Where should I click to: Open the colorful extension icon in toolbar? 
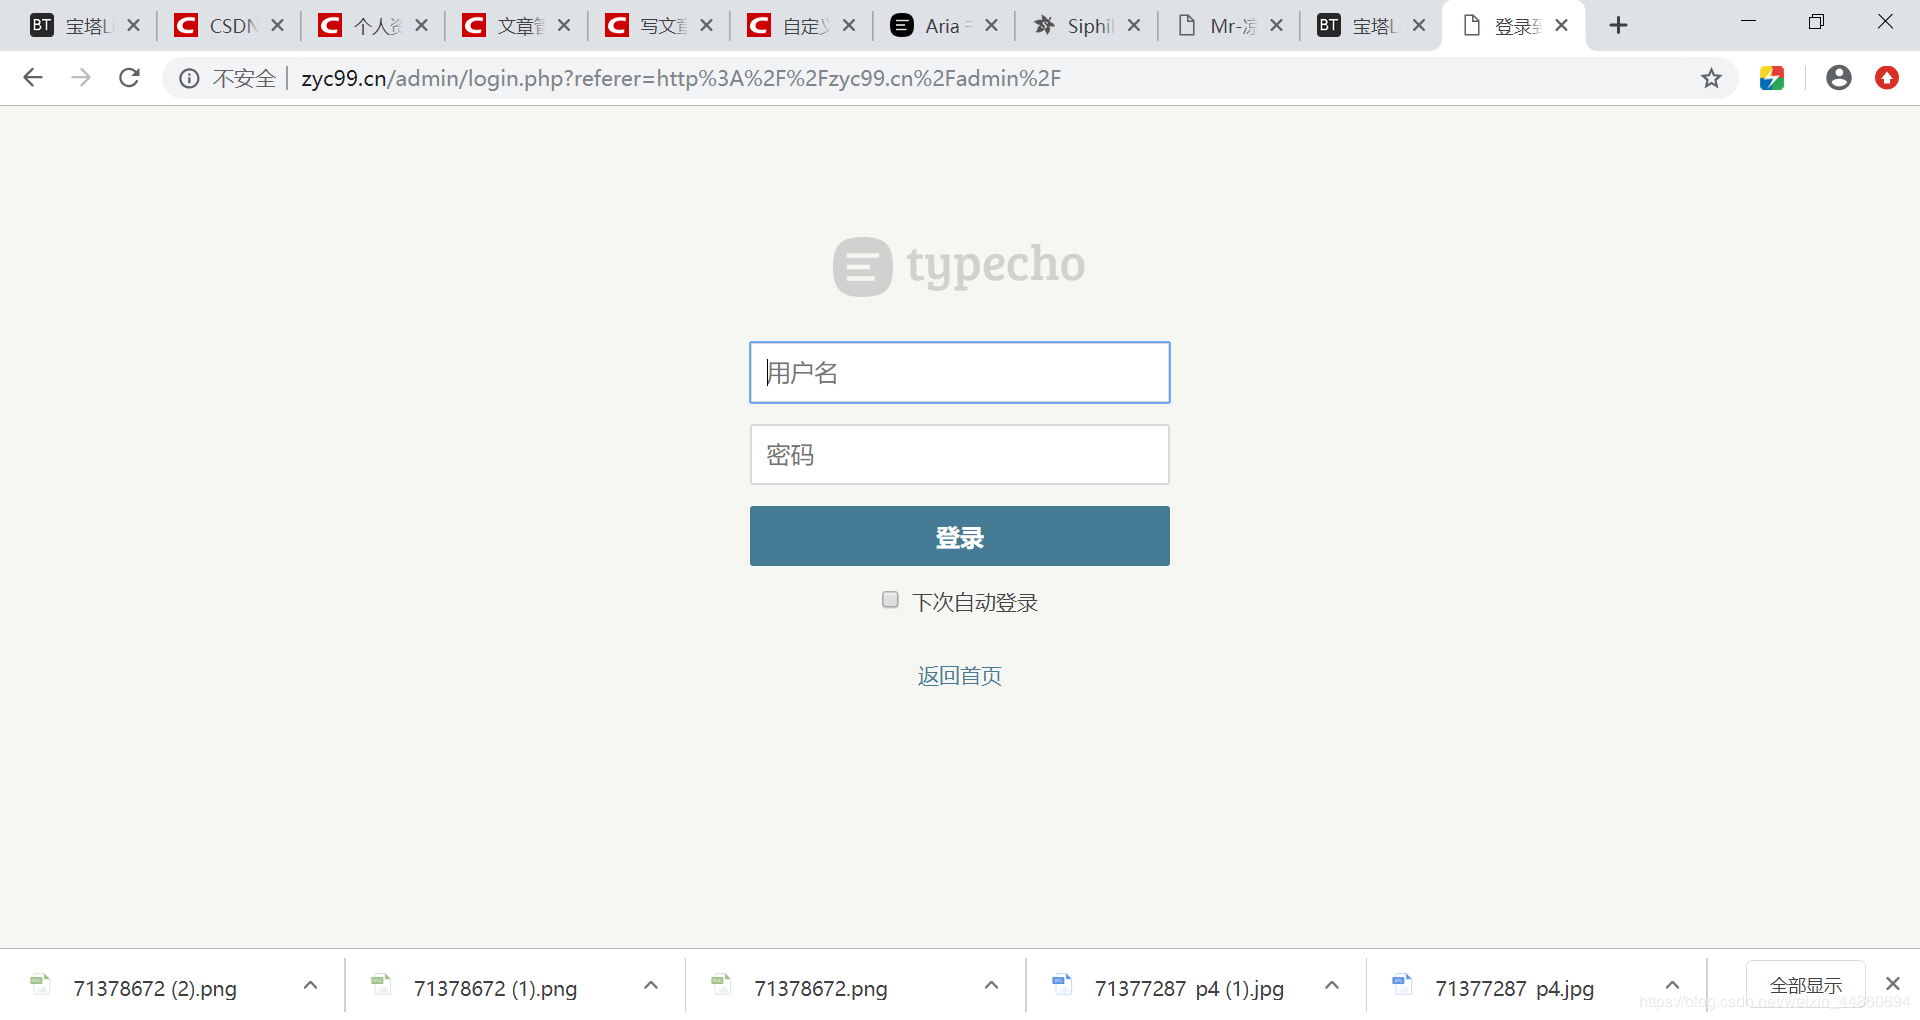click(x=1772, y=78)
